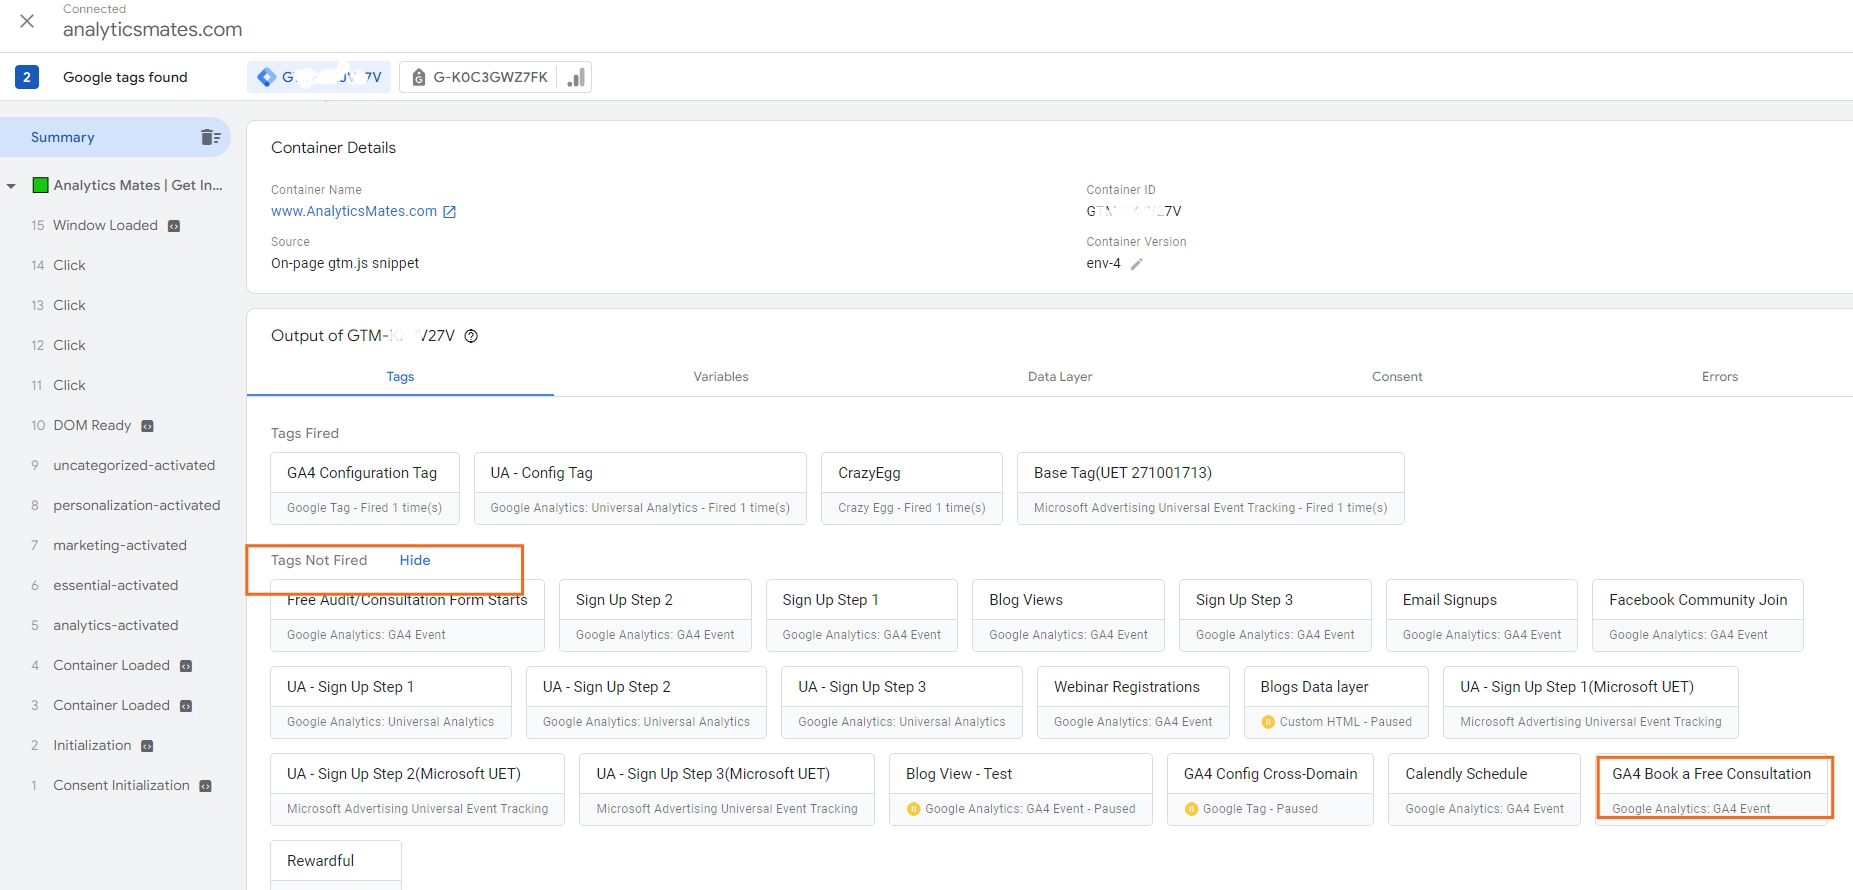Click paused icon on Blogs Data layer
The height and width of the screenshot is (890, 1853).
1268,722
